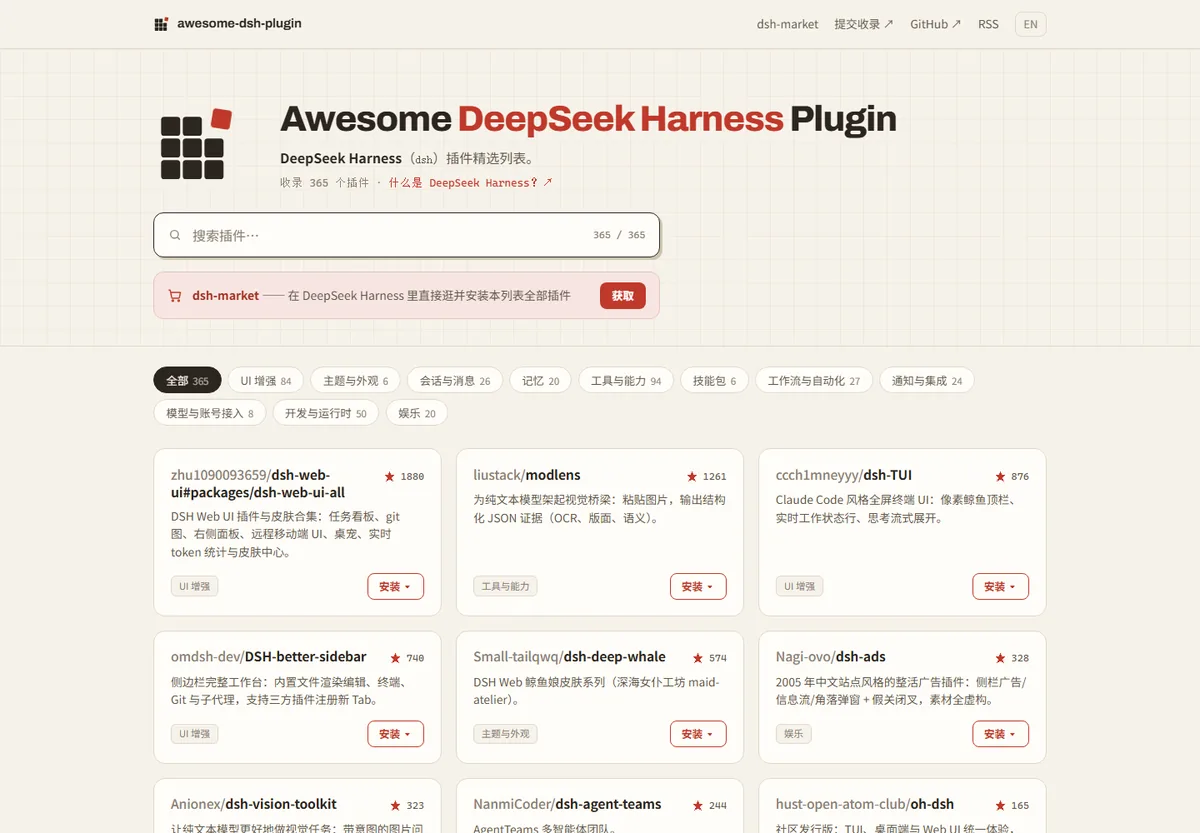Open the install dropdown on modlens card

point(698,587)
